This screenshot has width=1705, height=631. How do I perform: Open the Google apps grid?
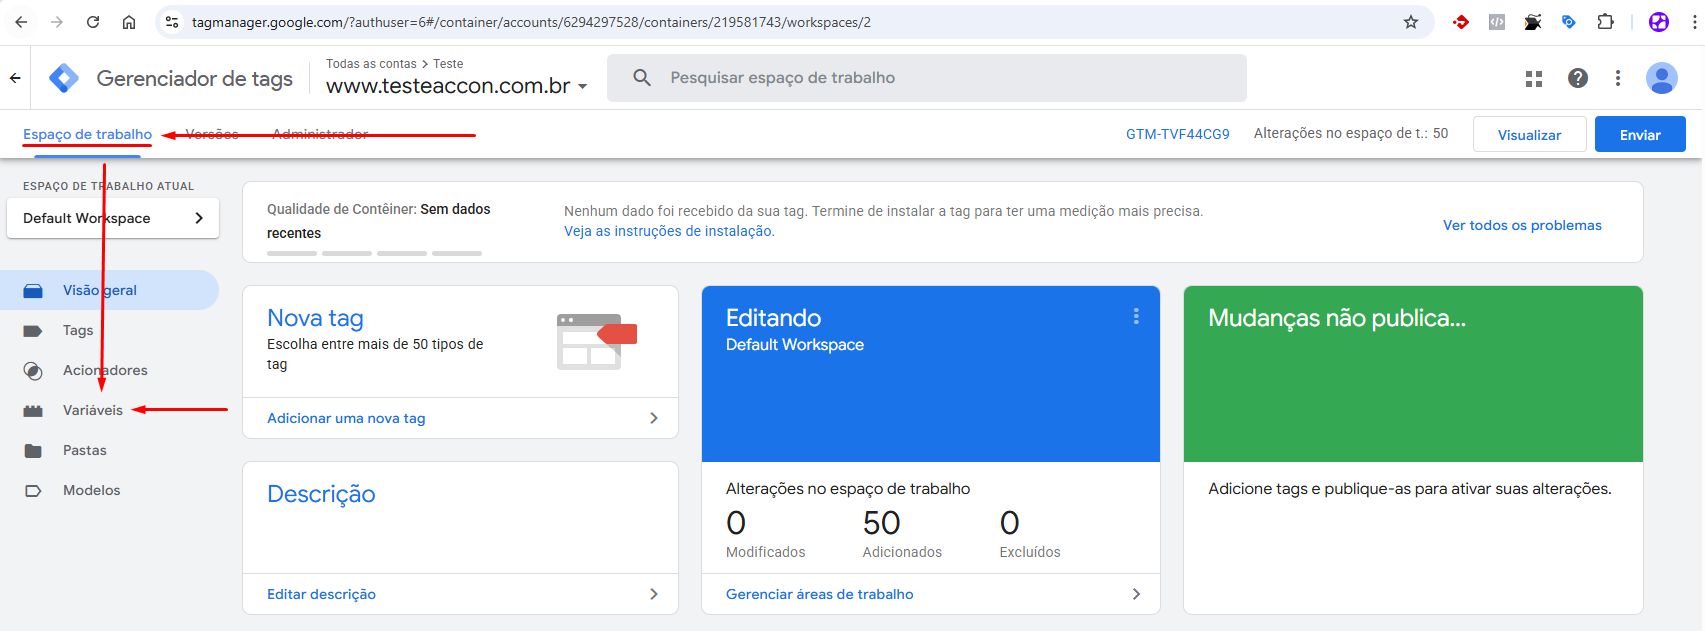[1533, 78]
